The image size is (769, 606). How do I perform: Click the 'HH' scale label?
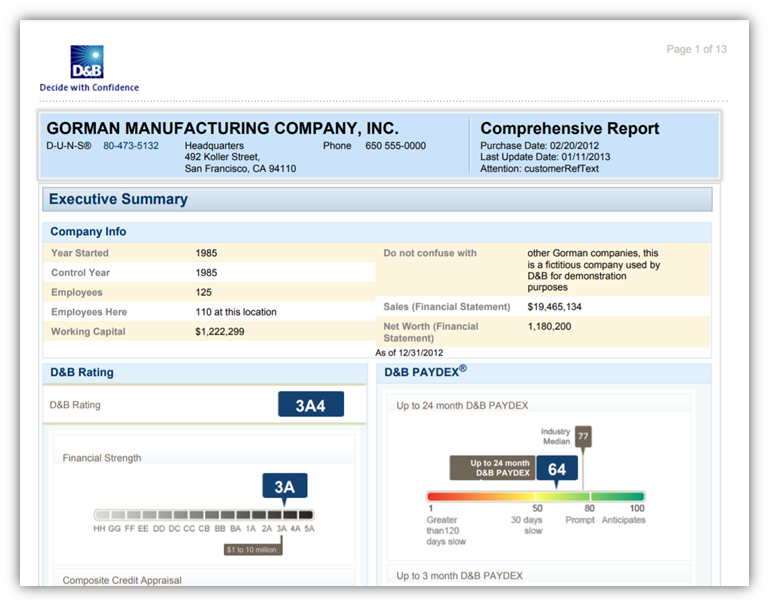click(x=99, y=529)
